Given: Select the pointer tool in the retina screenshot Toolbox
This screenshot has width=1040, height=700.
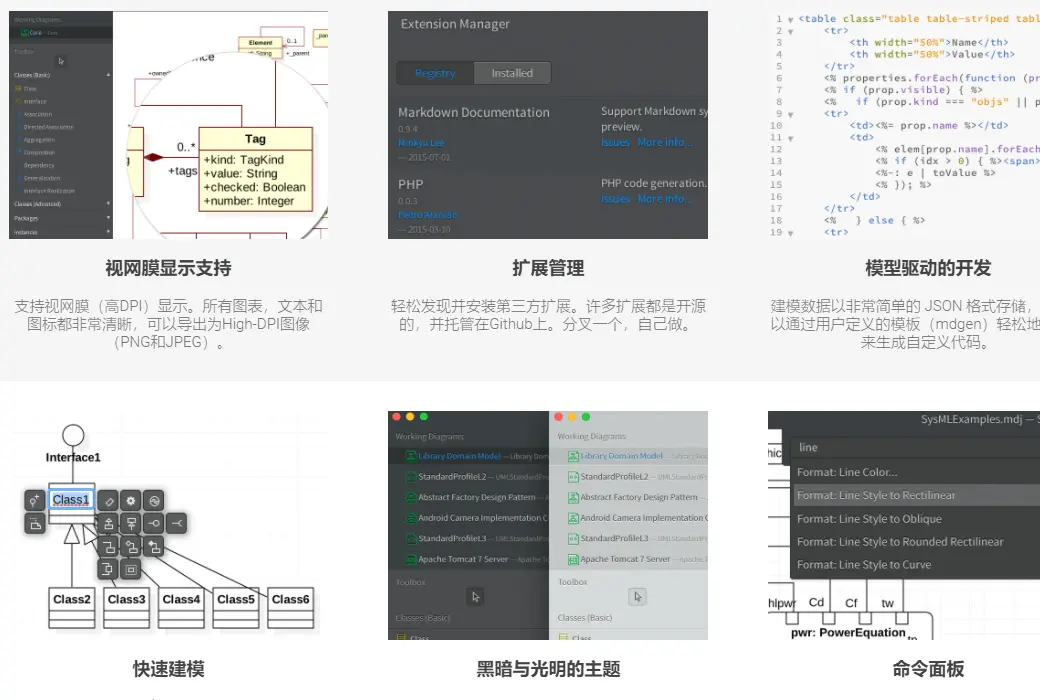Looking at the screenshot, I should pyautogui.click(x=61, y=61).
